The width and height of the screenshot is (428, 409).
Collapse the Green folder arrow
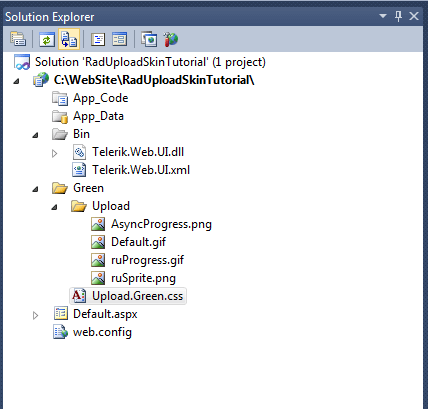click(x=35, y=189)
